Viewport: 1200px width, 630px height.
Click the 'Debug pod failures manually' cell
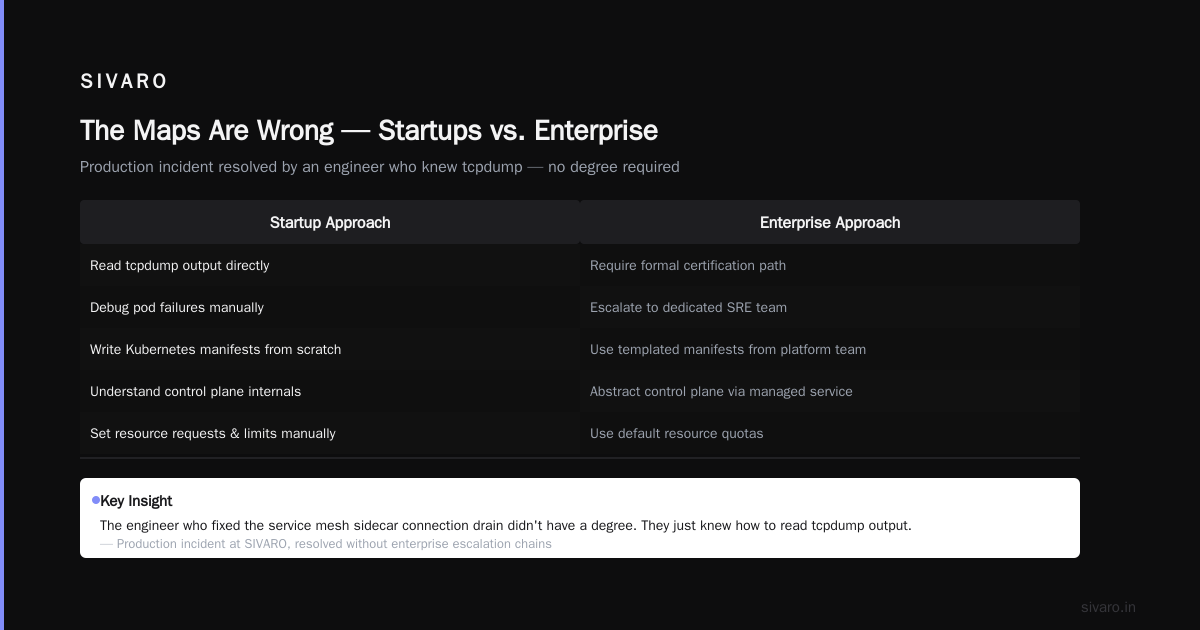(x=330, y=307)
